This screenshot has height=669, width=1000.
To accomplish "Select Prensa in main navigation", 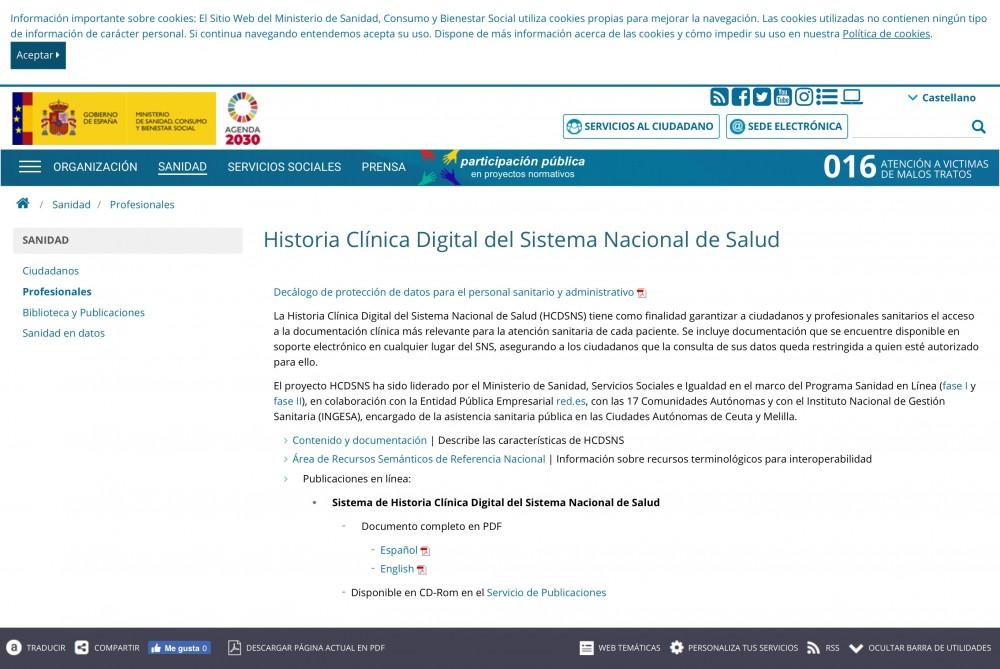I will point(383,167).
